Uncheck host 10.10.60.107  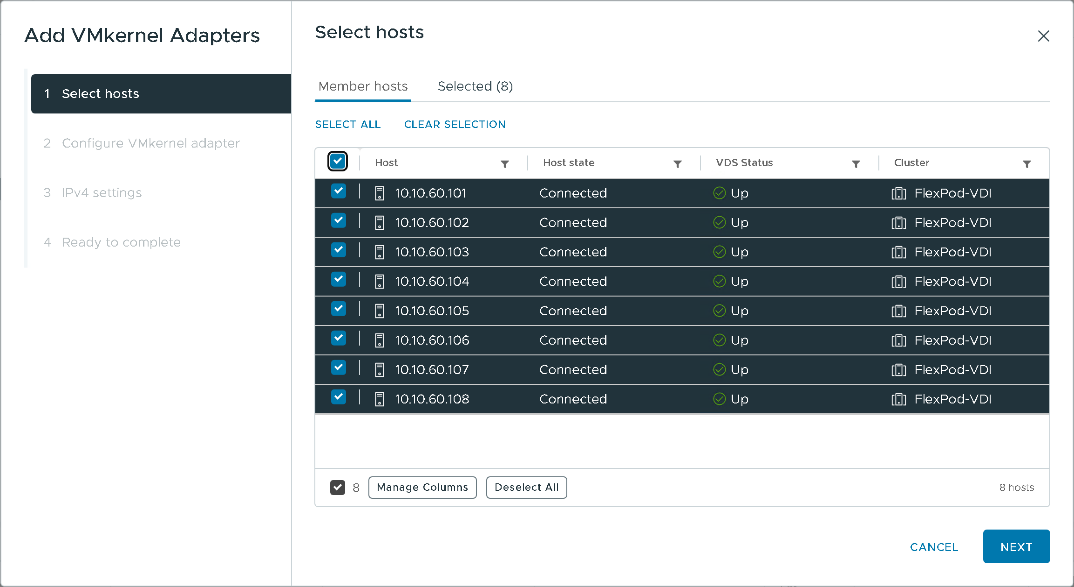point(338,368)
